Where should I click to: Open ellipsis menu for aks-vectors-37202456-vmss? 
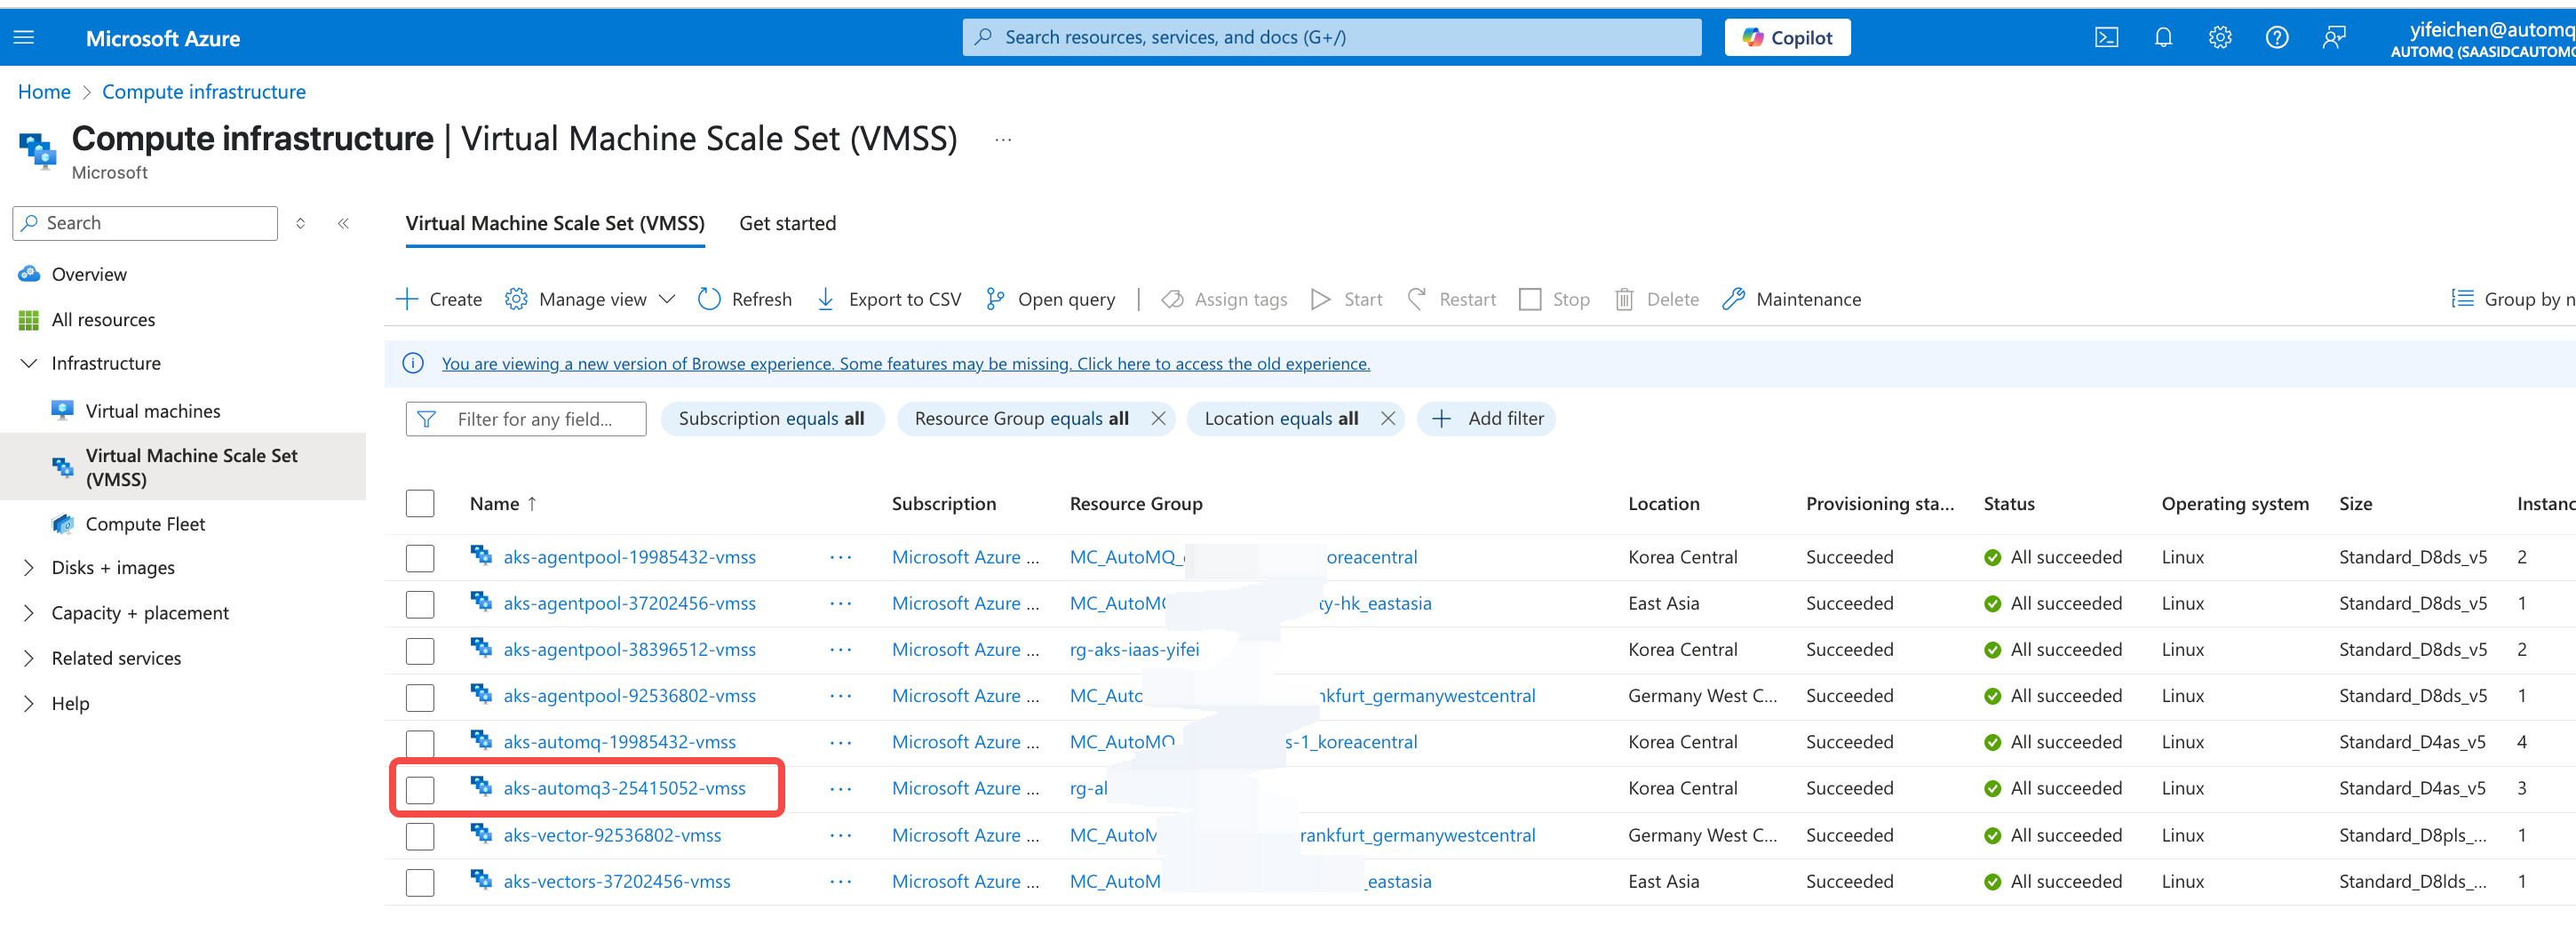840,882
